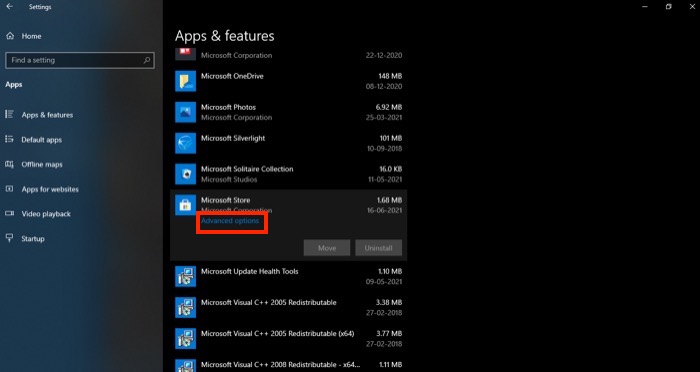
Task: Click the Update Health Tools icon
Action: point(185,276)
